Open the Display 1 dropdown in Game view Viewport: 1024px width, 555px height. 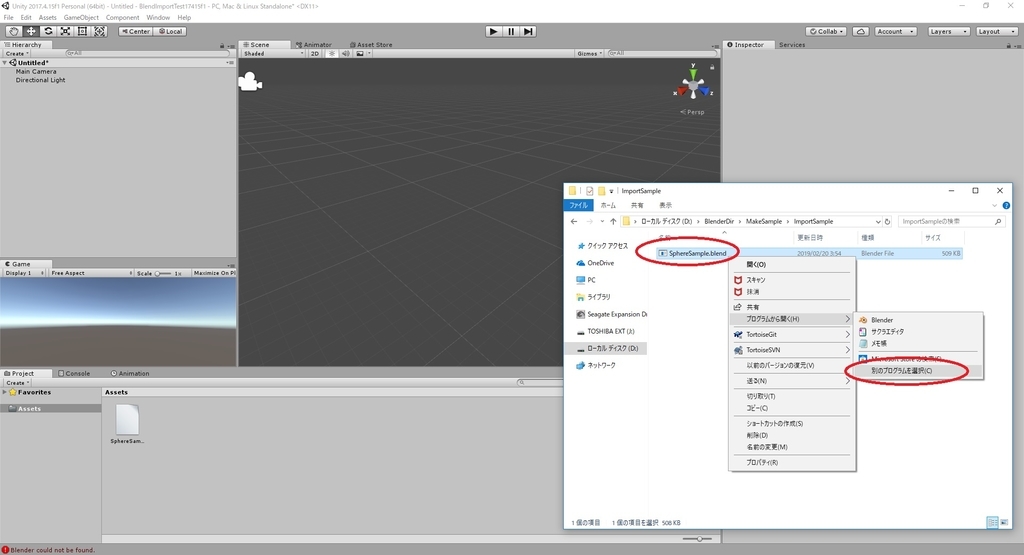coord(24,273)
